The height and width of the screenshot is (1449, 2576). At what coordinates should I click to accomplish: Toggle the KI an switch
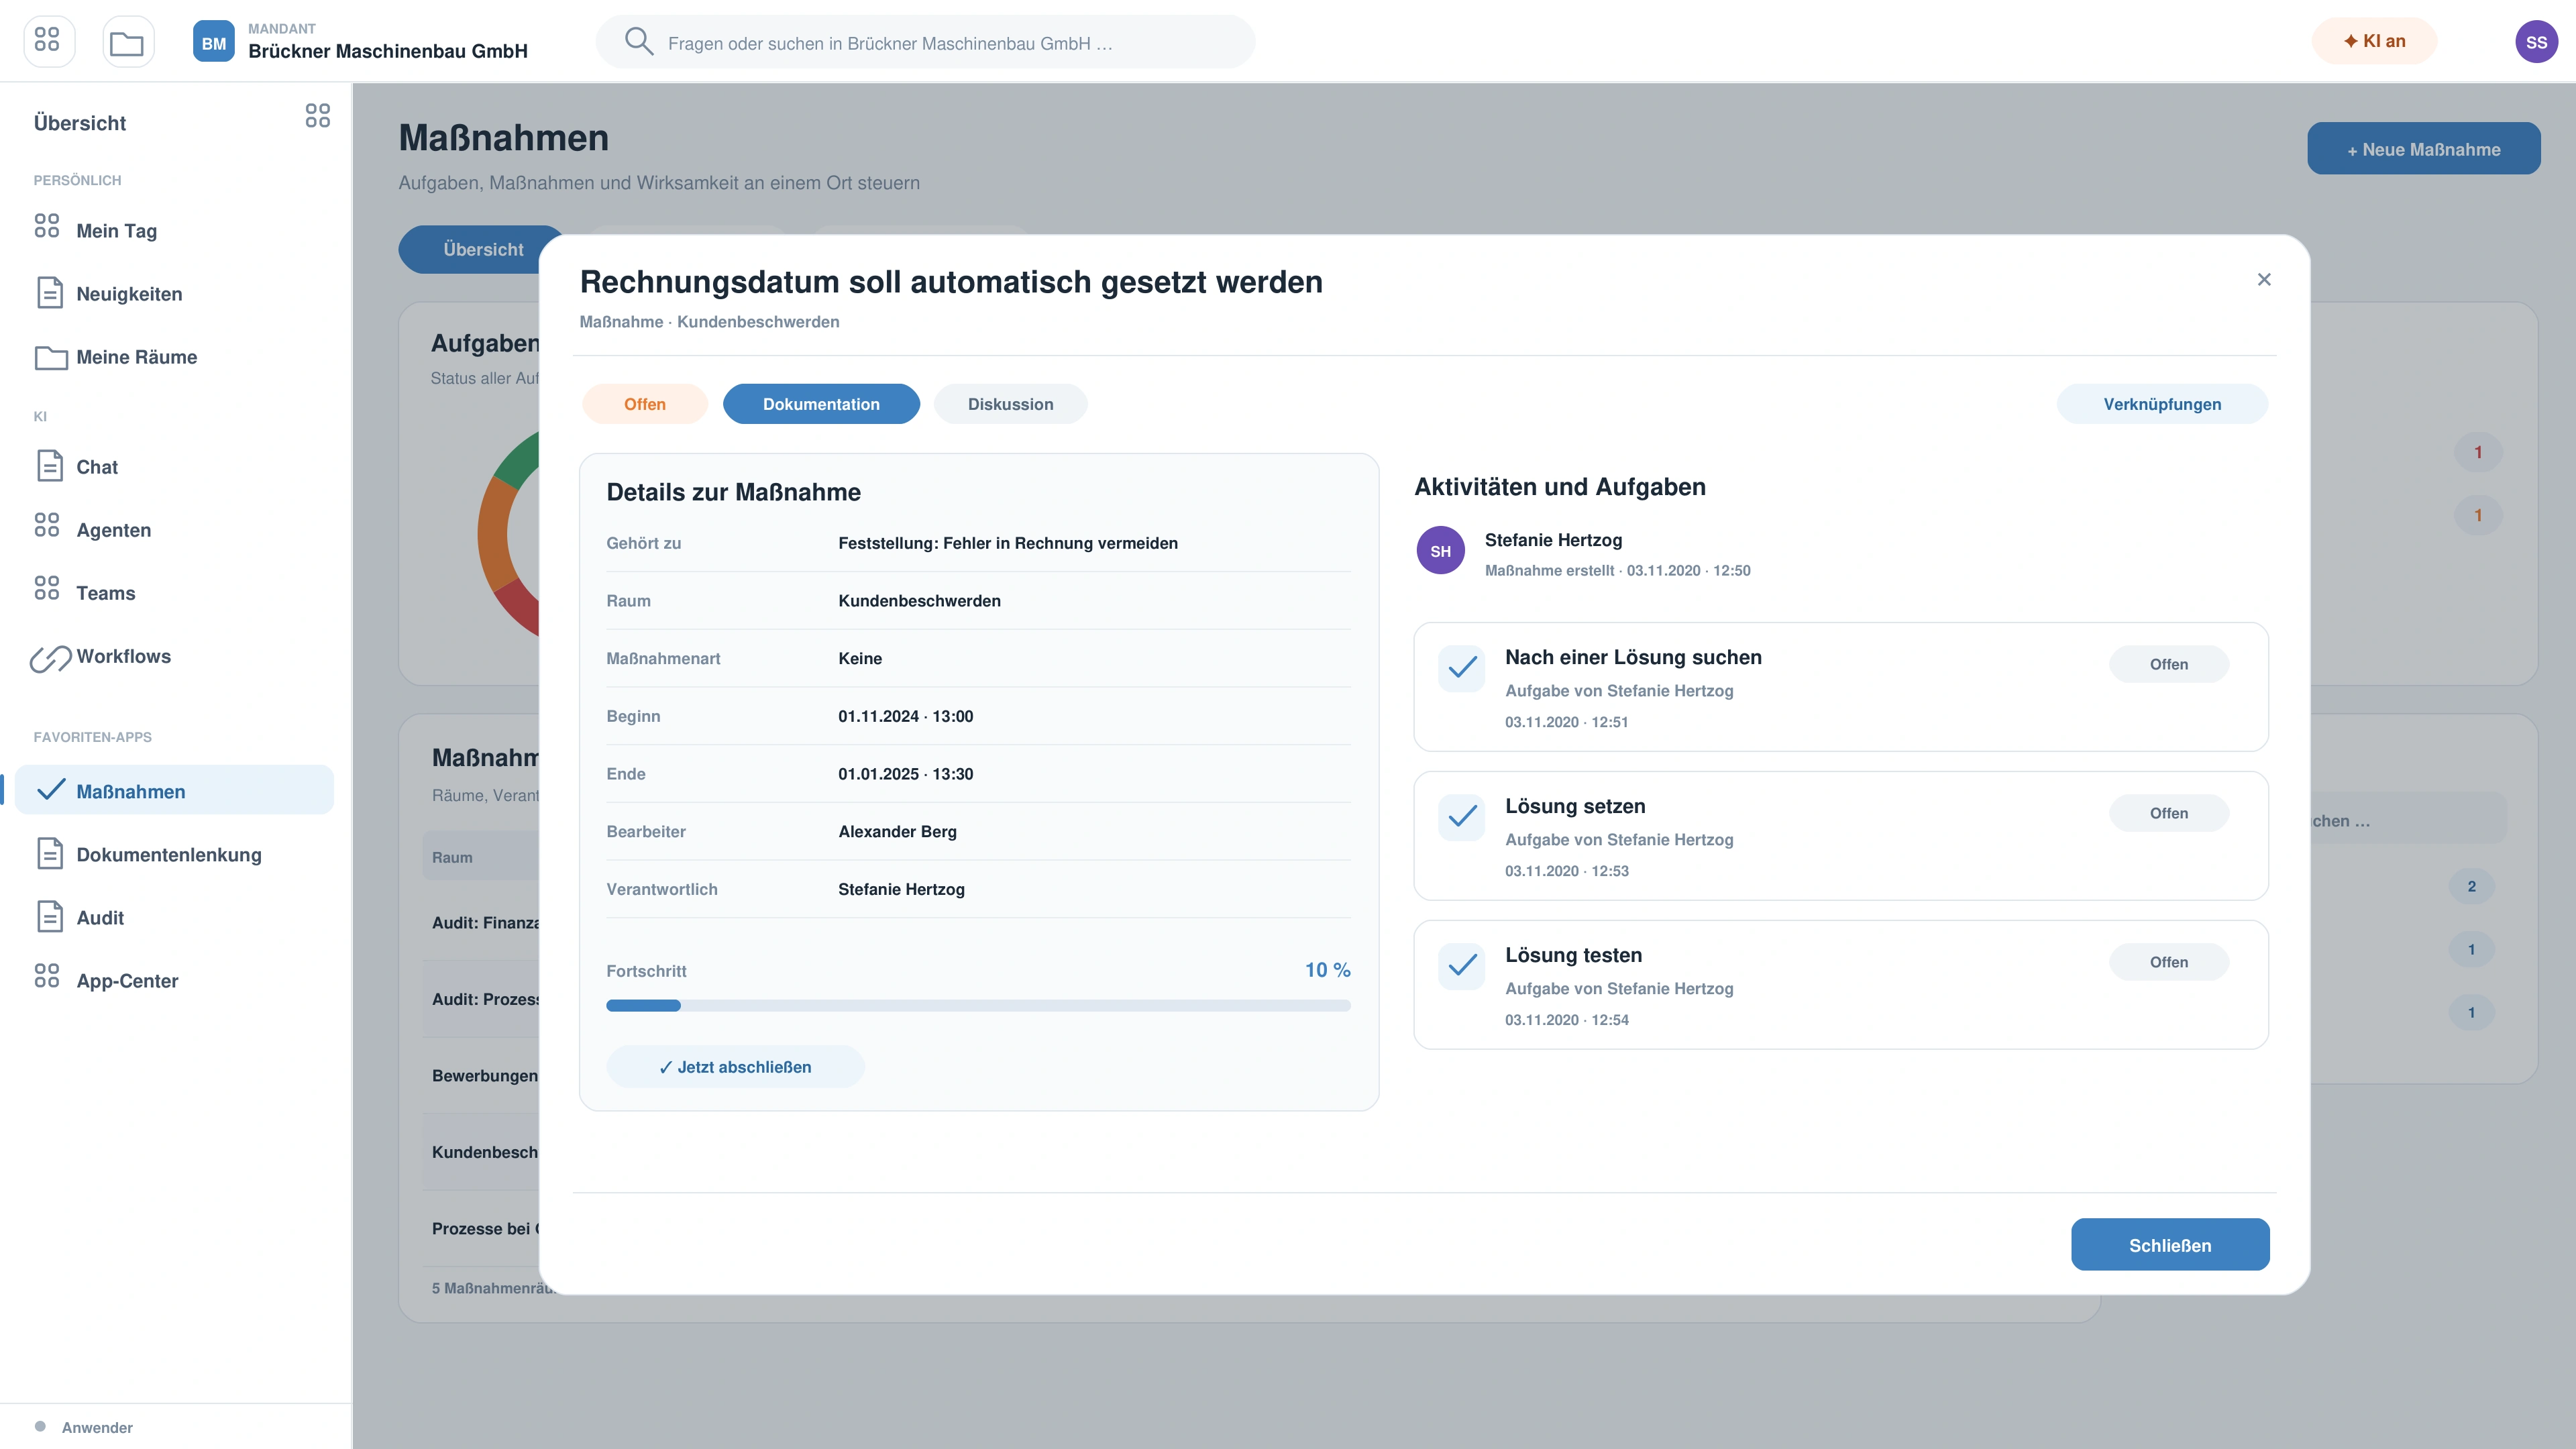click(x=2374, y=41)
